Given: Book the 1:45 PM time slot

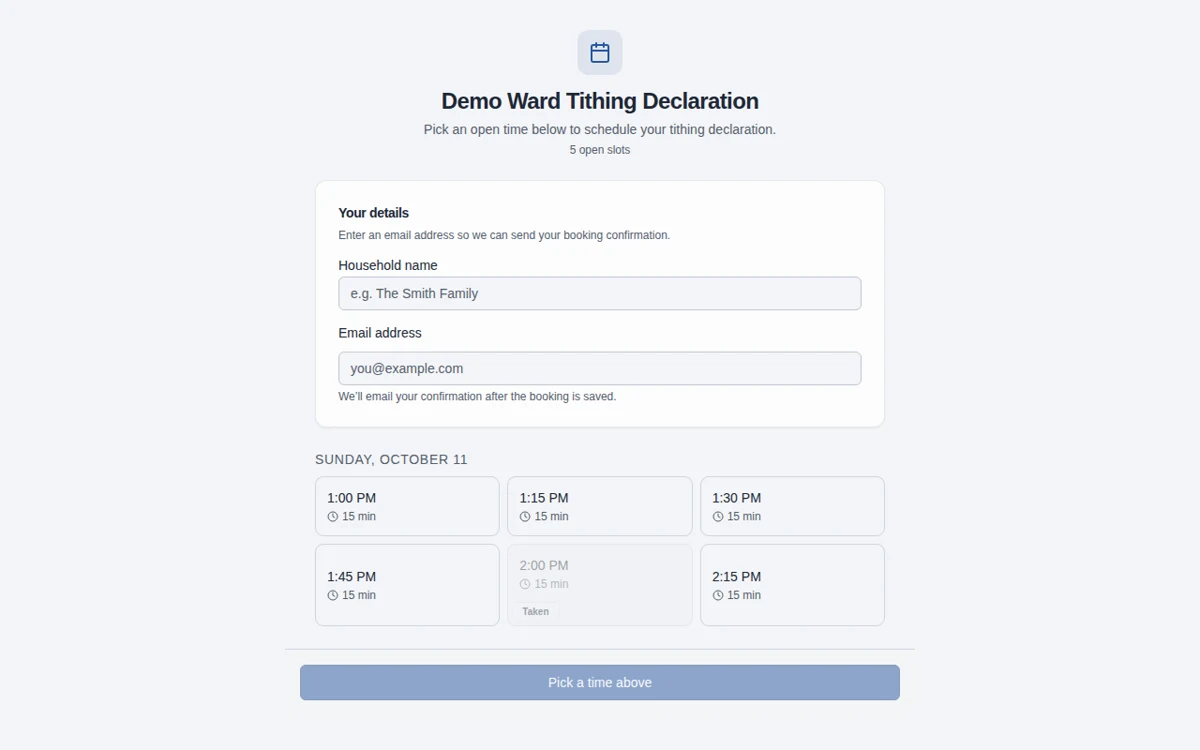Looking at the screenshot, I should (x=407, y=585).
